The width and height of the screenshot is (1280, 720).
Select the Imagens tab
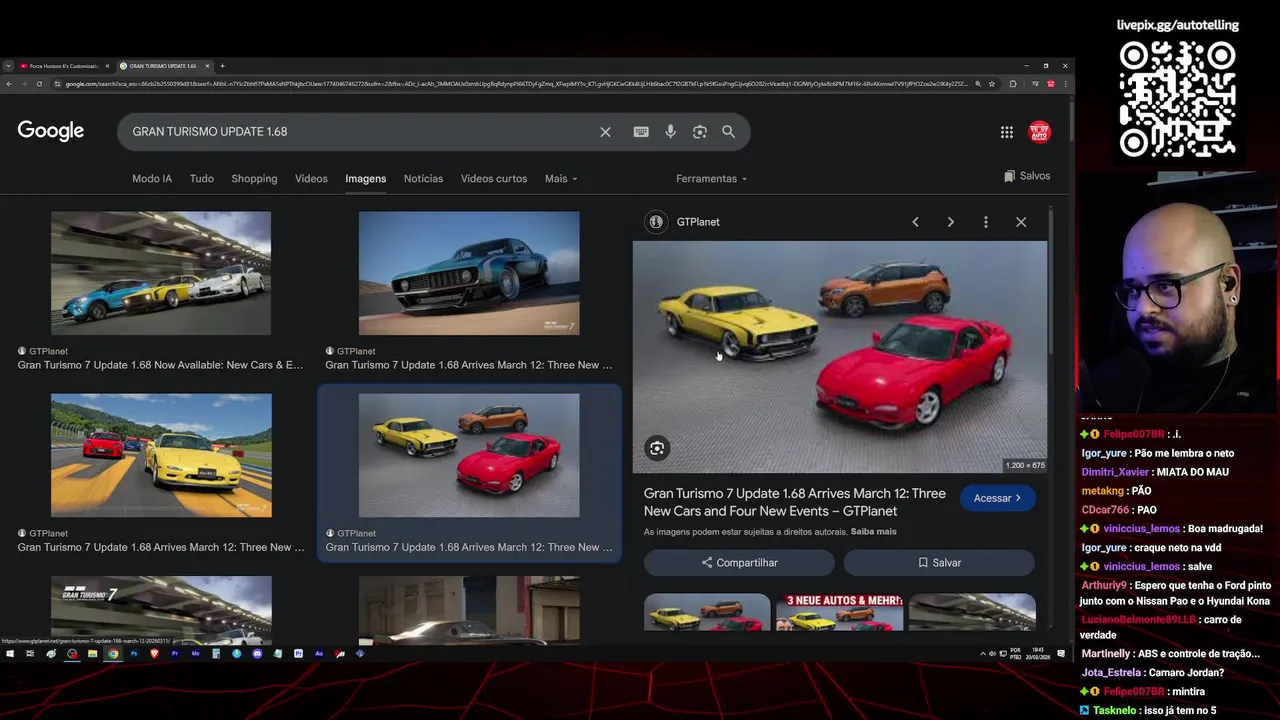coord(365,178)
